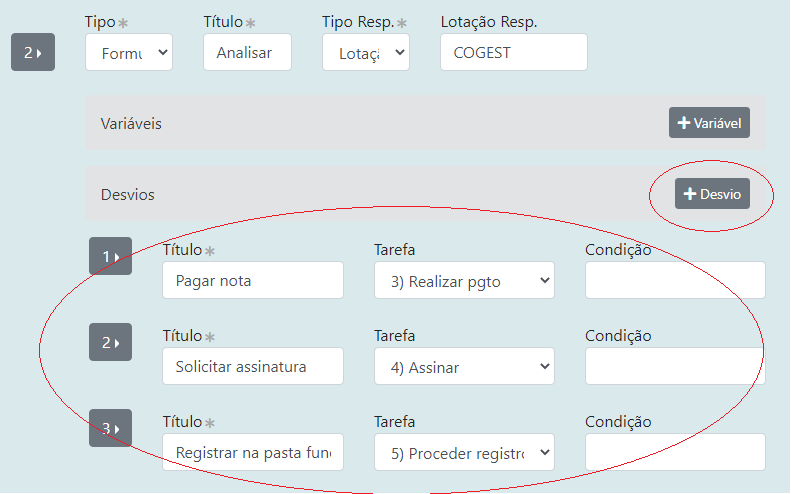The width and height of the screenshot is (791, 494).
Task: Expand the task number 2 handle
Action: (x=33, y=53)
